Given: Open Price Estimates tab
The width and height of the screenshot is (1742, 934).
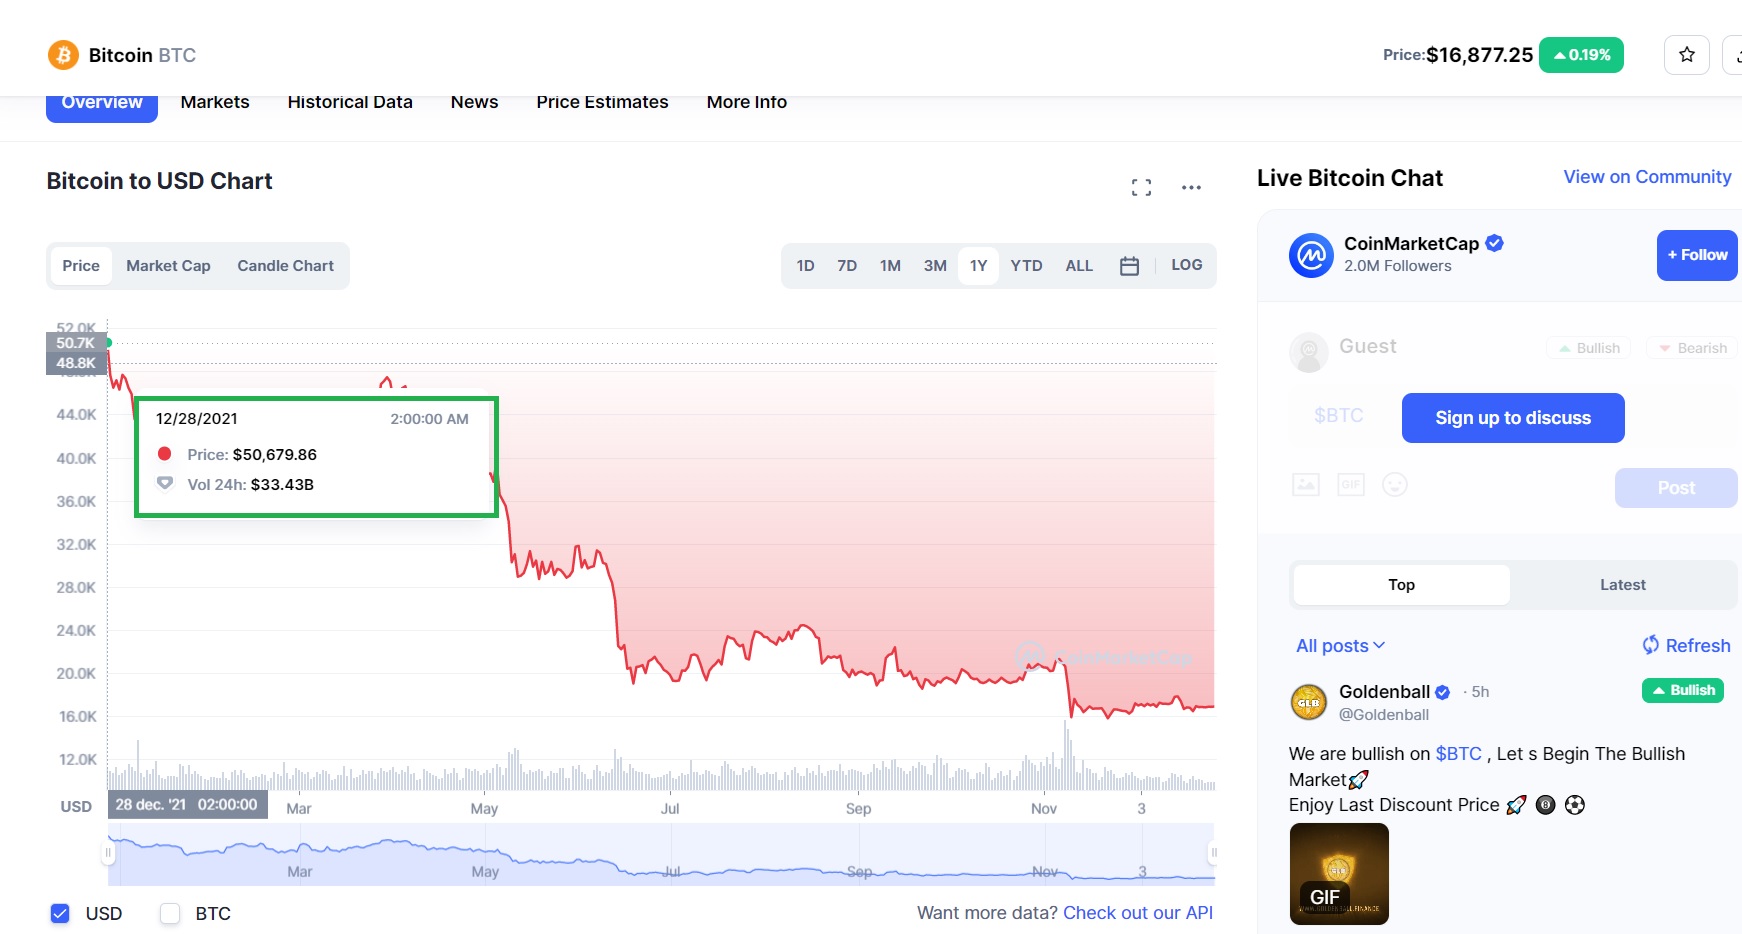Looking at the screenshot, I should [602, 102].
